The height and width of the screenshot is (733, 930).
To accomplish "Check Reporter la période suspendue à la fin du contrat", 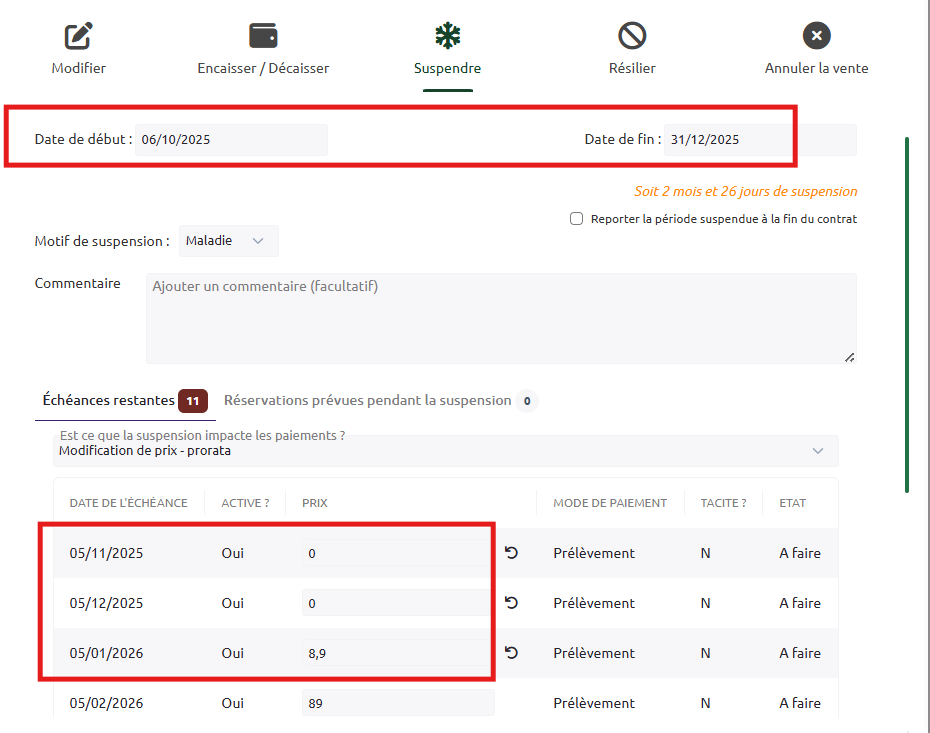I will click(x=577, y=219).
